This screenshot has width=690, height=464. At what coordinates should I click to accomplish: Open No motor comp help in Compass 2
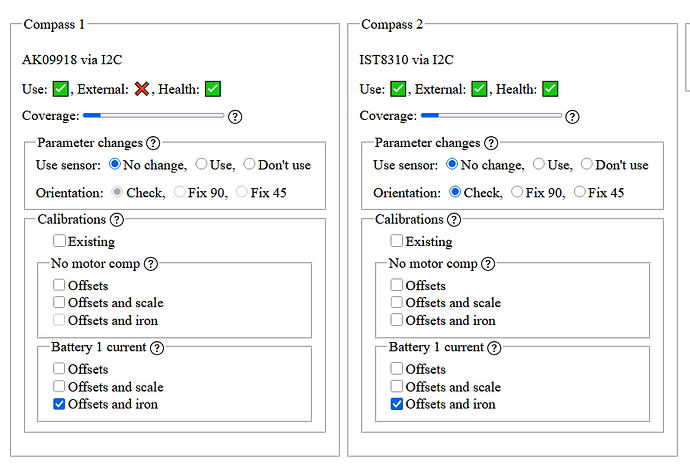(x=488, y=264)
